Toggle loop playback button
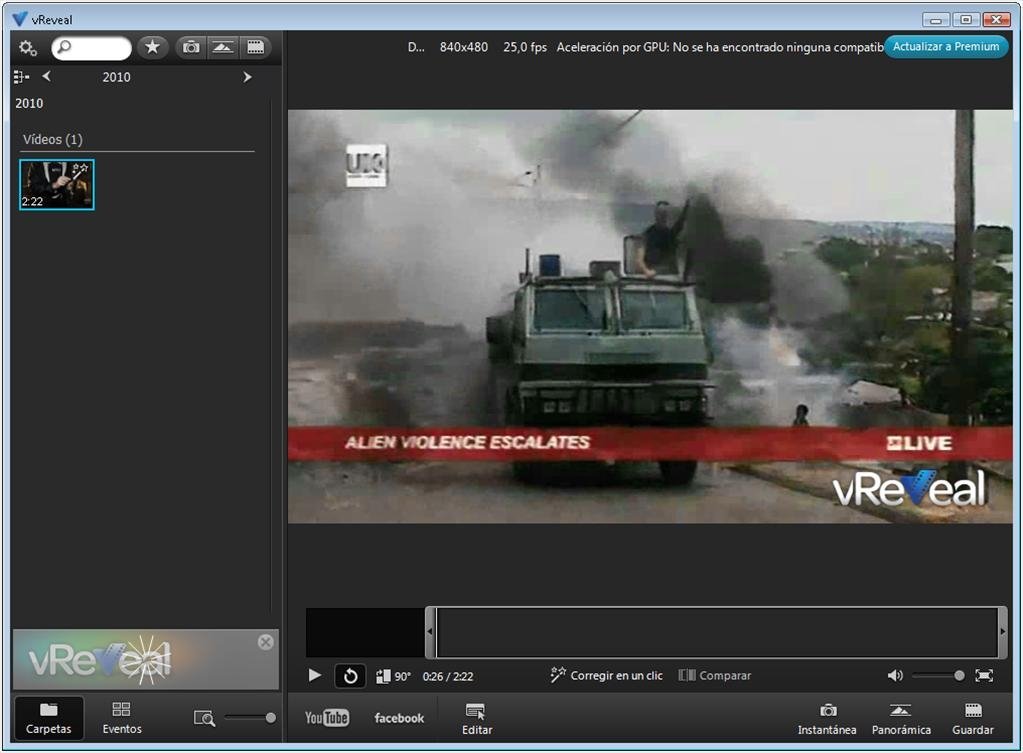Viewport: 1023px width, 753px height. click(350, 676)
